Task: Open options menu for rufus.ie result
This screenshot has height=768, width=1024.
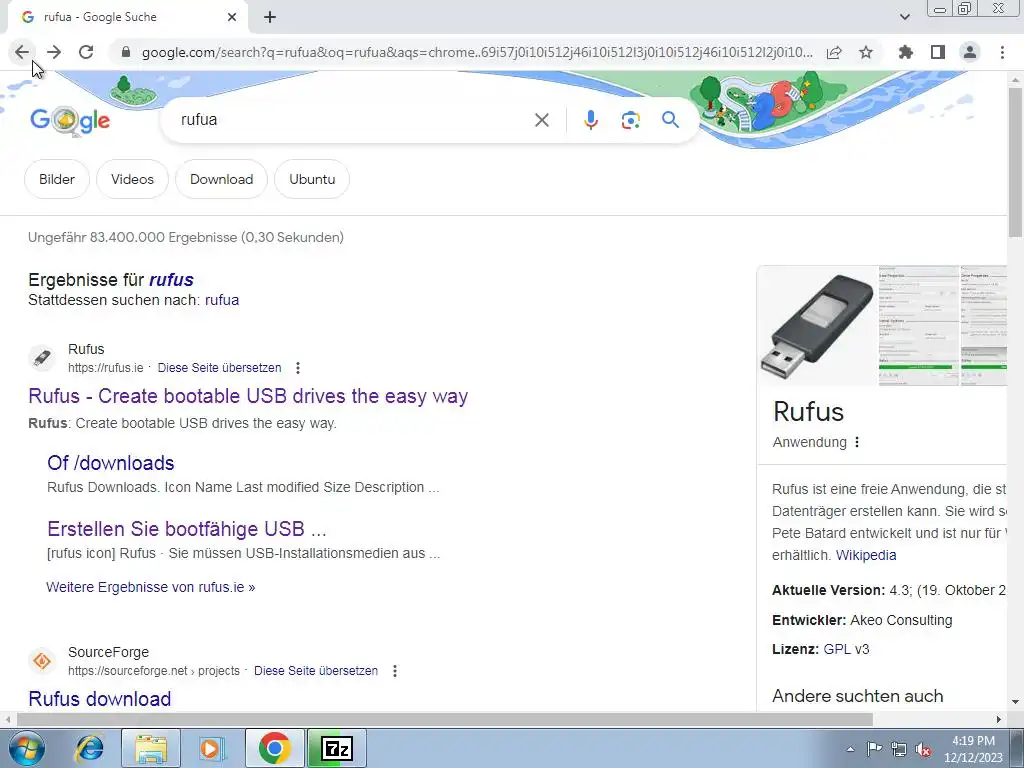Action: 298,368
